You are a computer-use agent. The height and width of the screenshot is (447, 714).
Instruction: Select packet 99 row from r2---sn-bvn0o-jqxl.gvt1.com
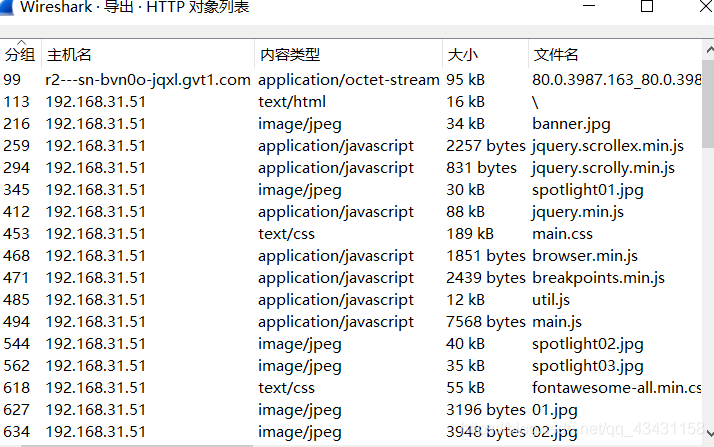[x=351, y=80]
